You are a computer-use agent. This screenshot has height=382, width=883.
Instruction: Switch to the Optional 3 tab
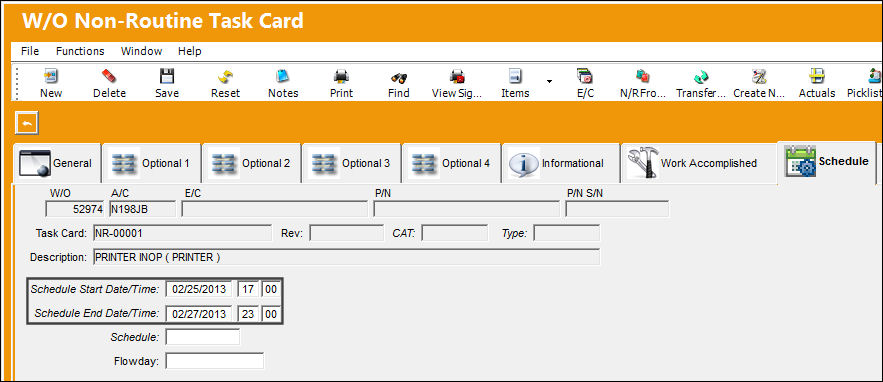(351, 163)
